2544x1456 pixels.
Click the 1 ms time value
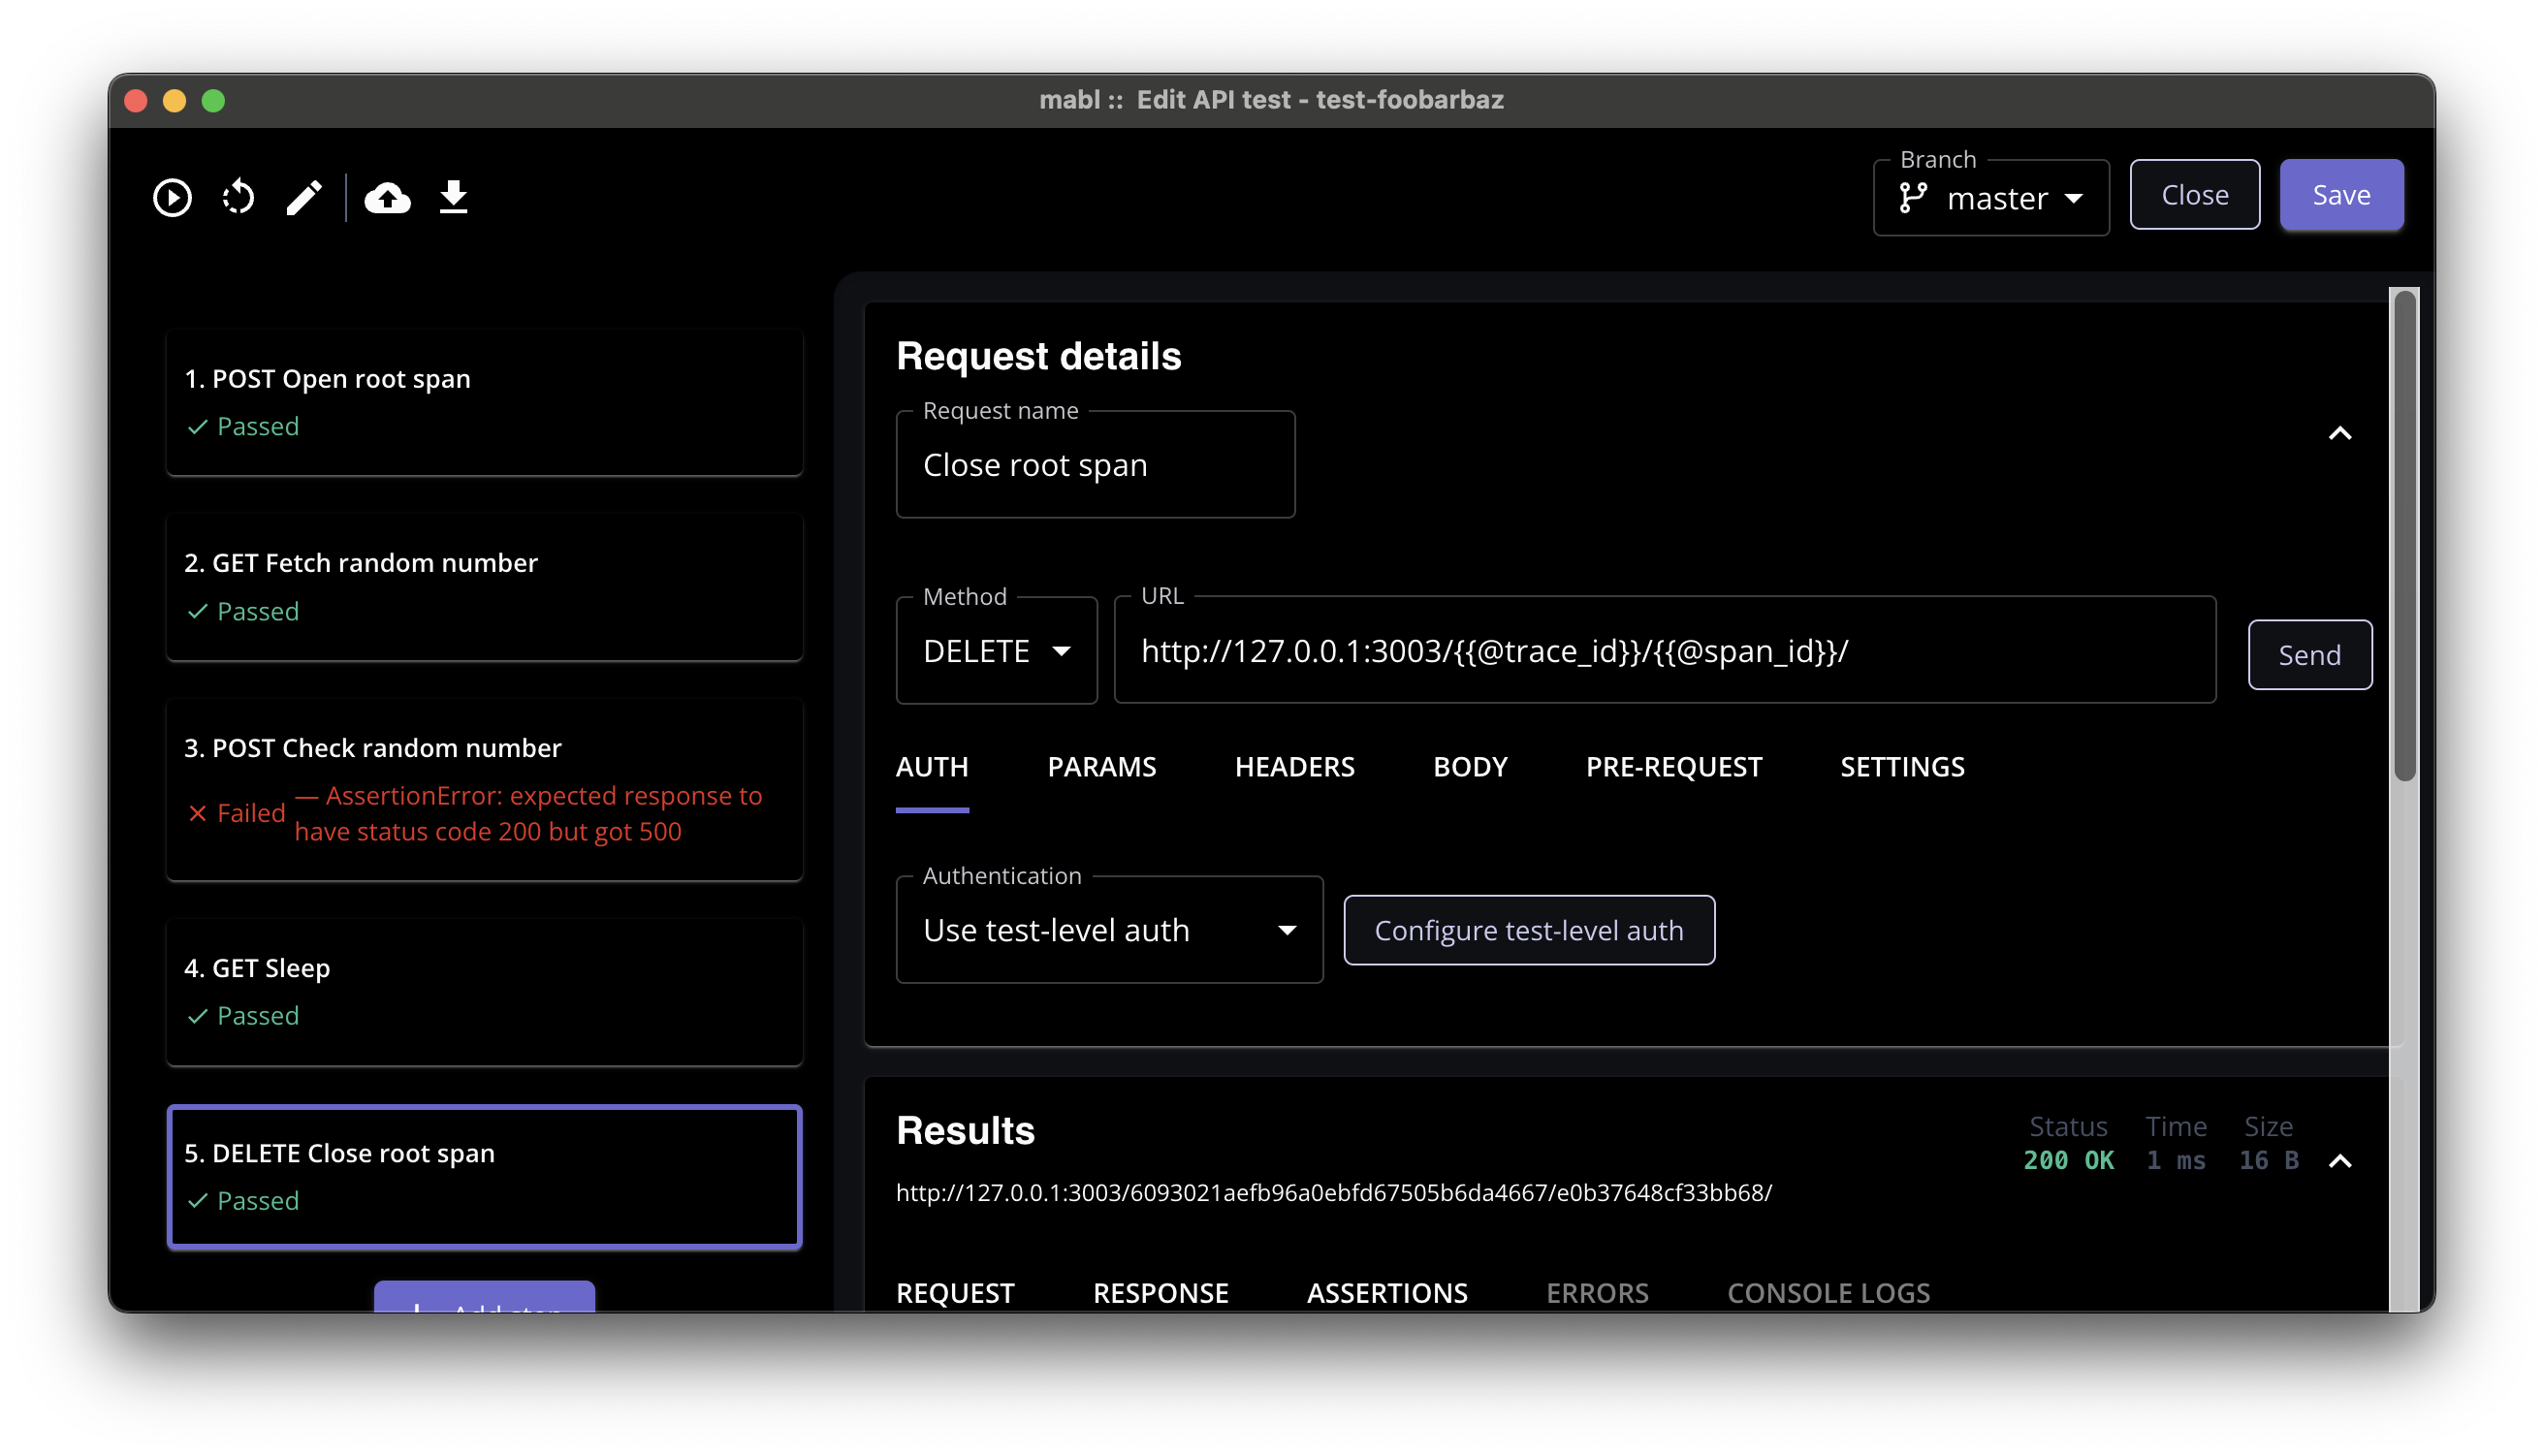[x=2175, y=1161]
